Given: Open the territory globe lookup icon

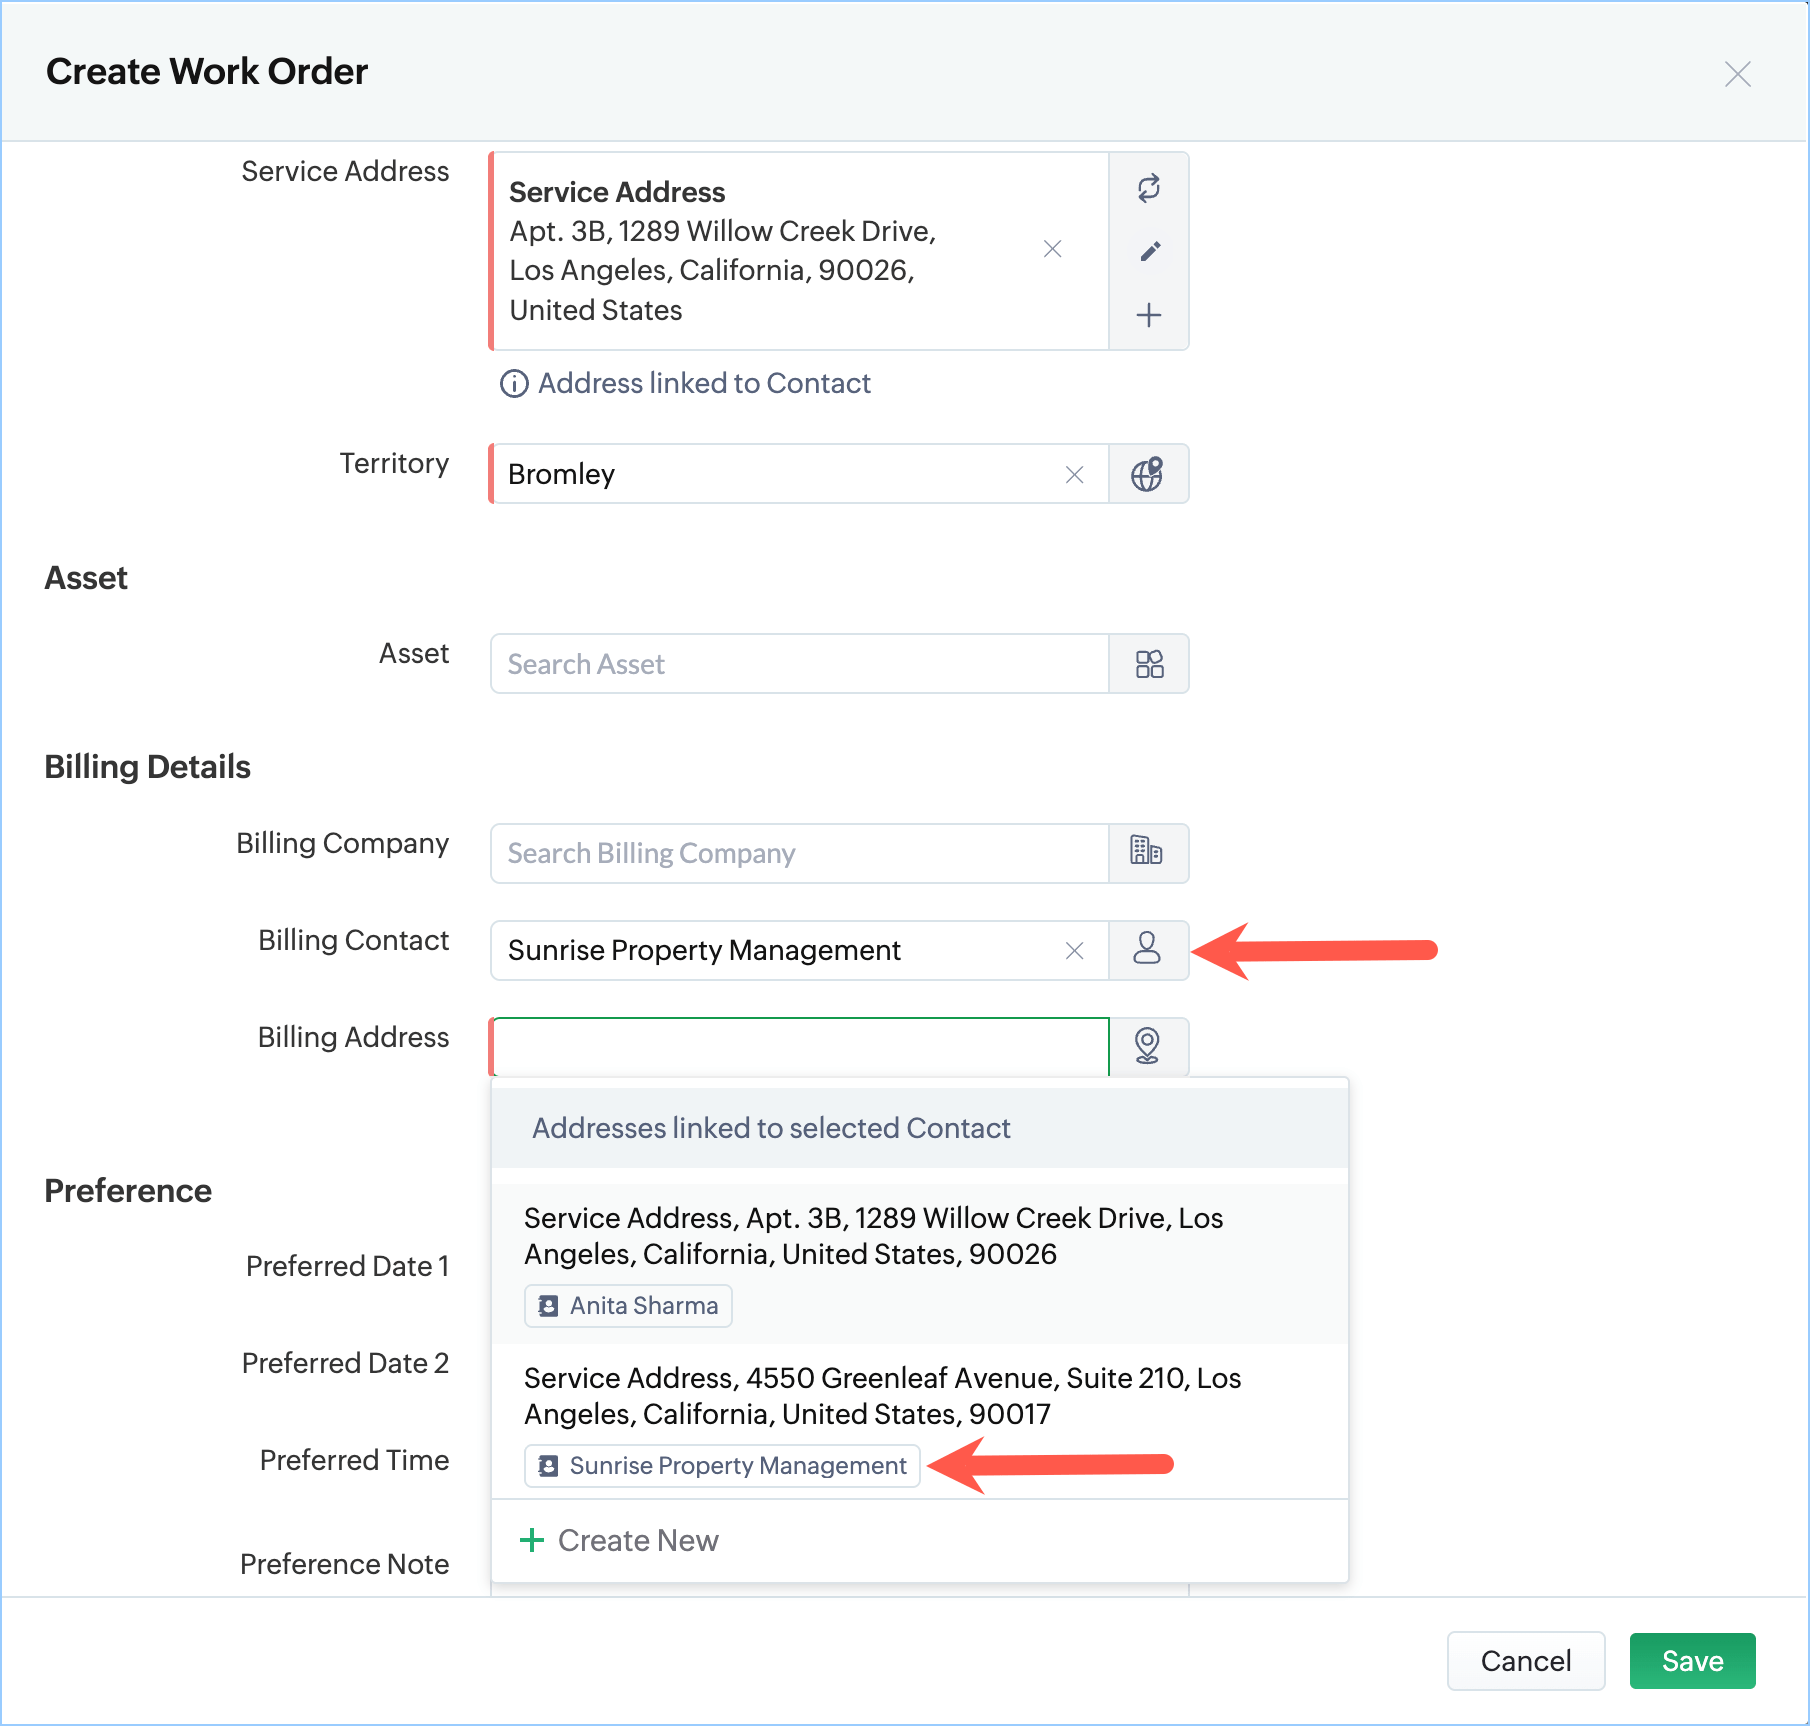Looking at the screenshot, I should click(1148, 474).
